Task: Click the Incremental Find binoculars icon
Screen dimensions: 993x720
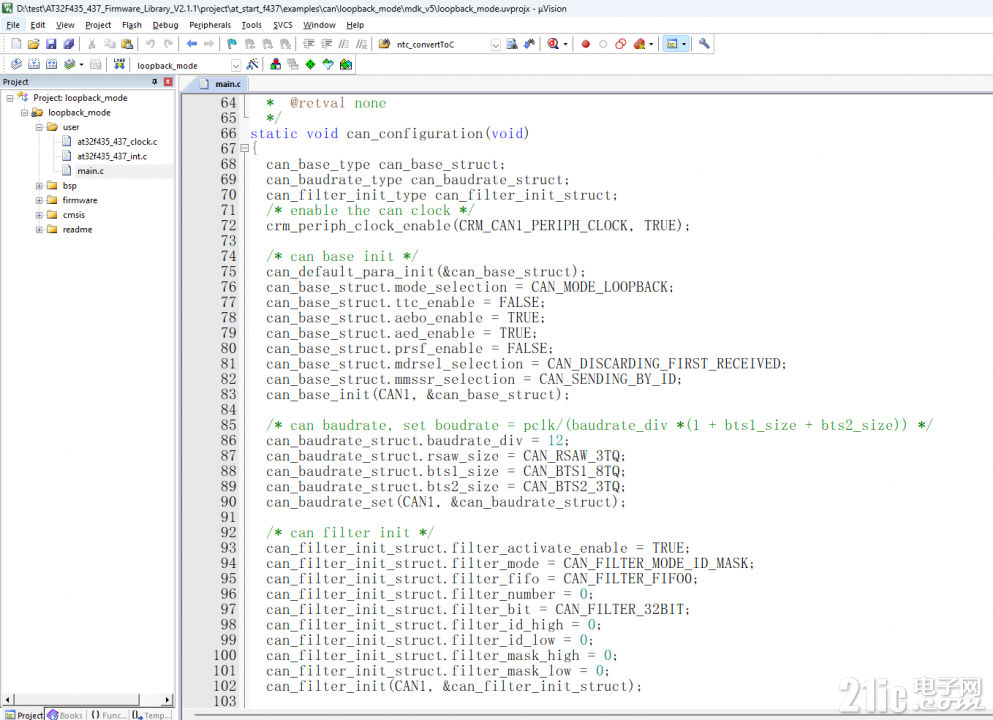Action: [529, 44]
